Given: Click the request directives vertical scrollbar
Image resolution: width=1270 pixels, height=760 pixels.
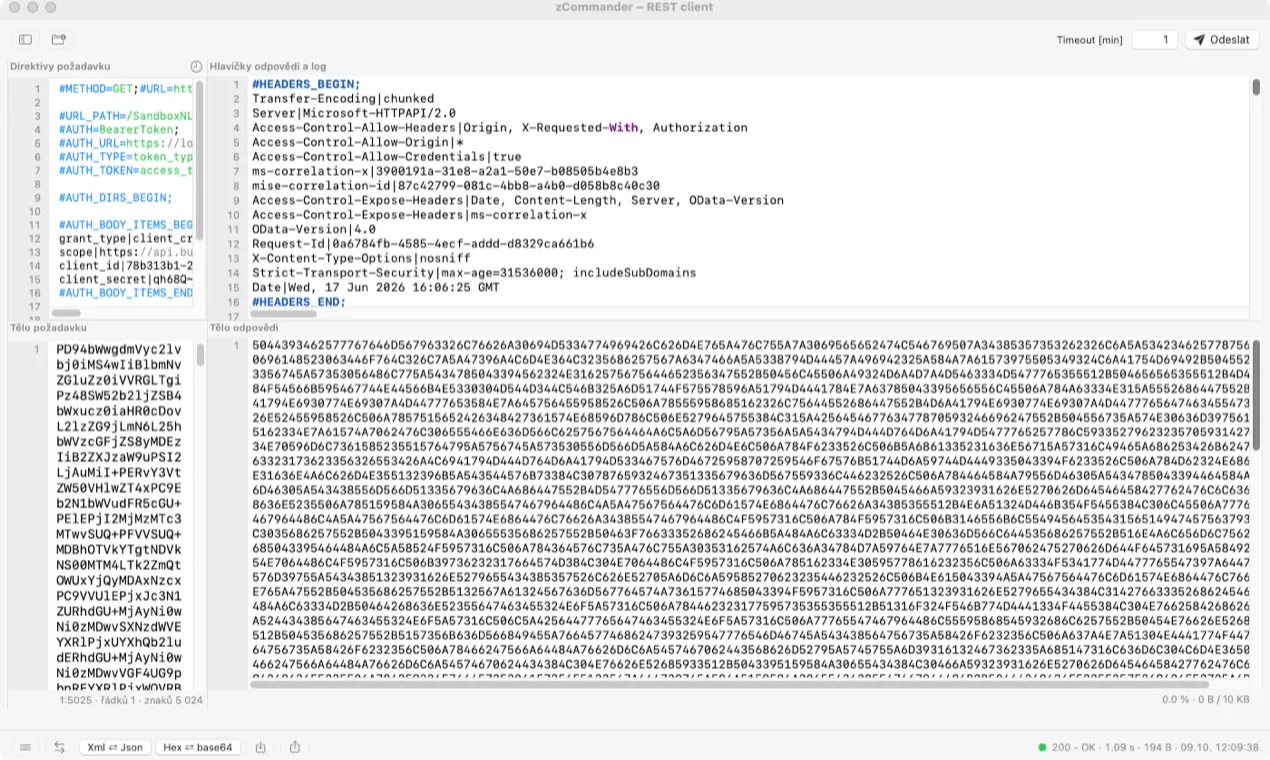Looking at the screenshot, I should (199, 160).
